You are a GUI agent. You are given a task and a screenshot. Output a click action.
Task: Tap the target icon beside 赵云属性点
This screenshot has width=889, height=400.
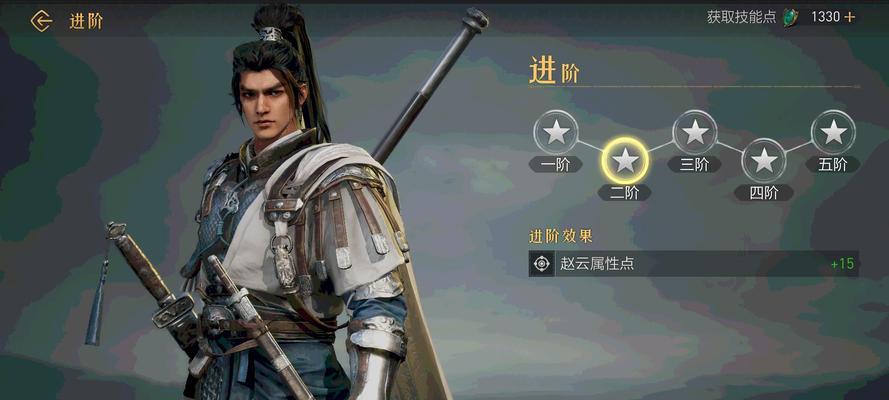[x=542, y=263]
